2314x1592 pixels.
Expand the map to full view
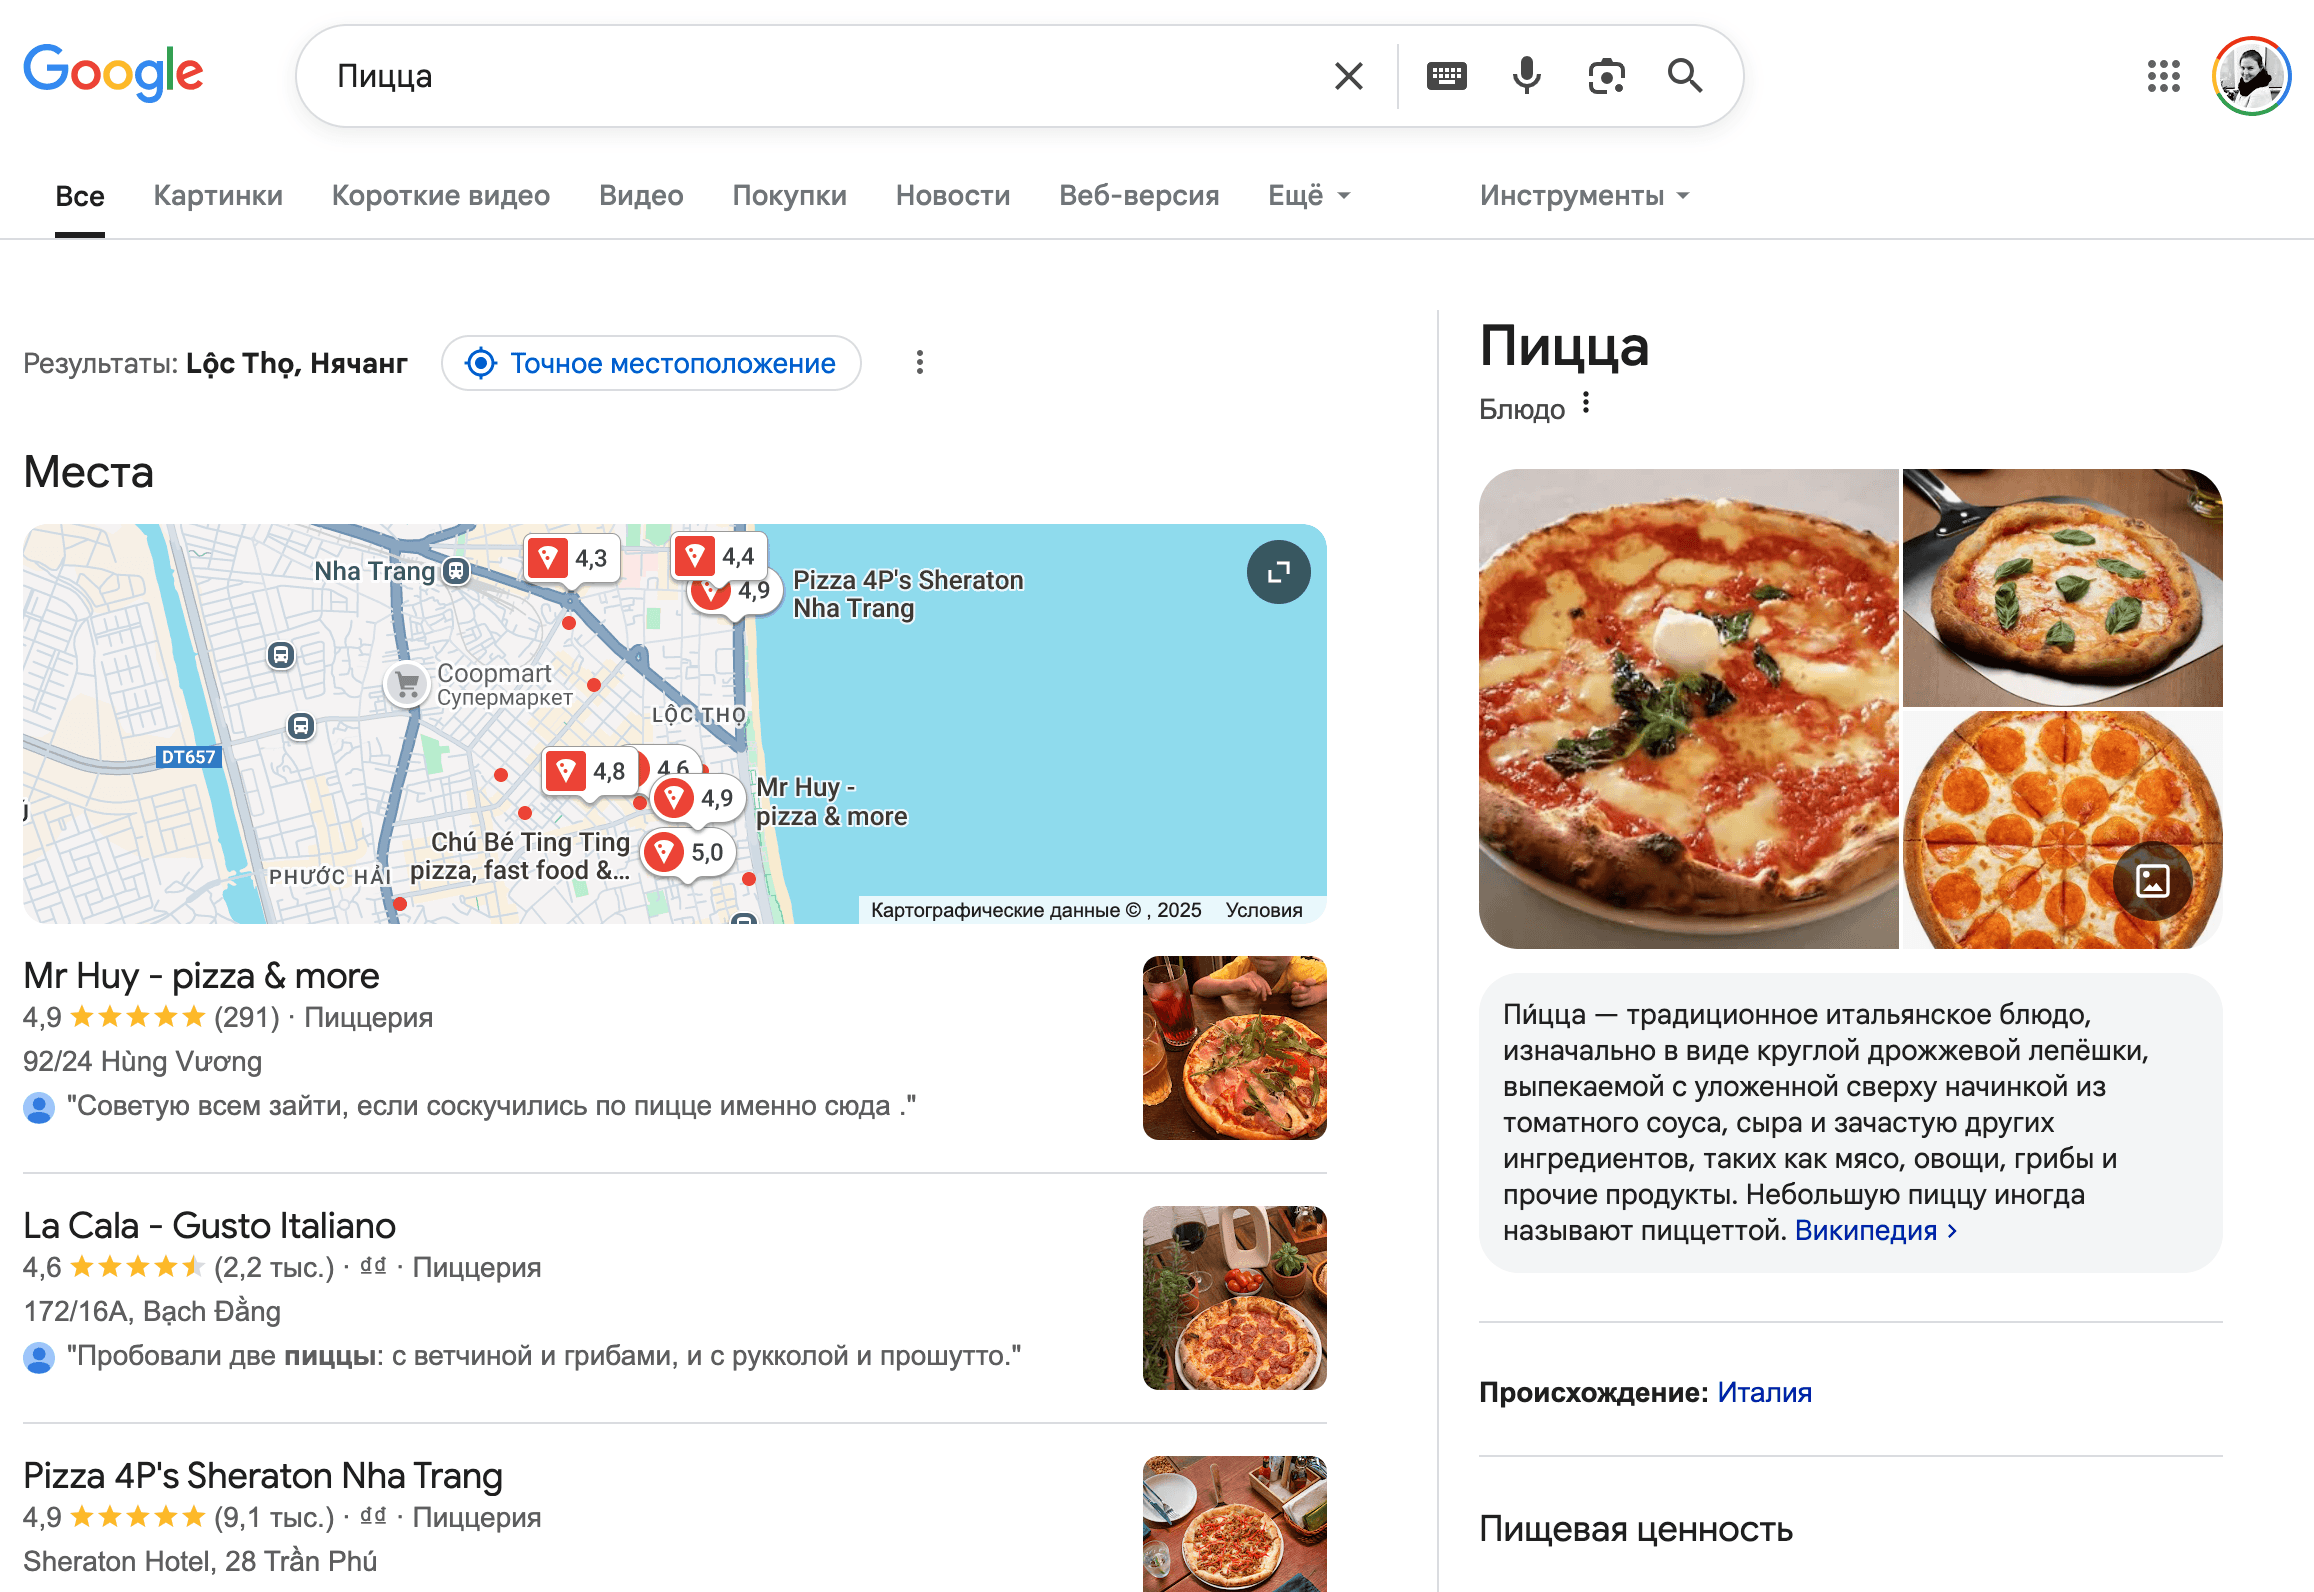coord(1278,572)
